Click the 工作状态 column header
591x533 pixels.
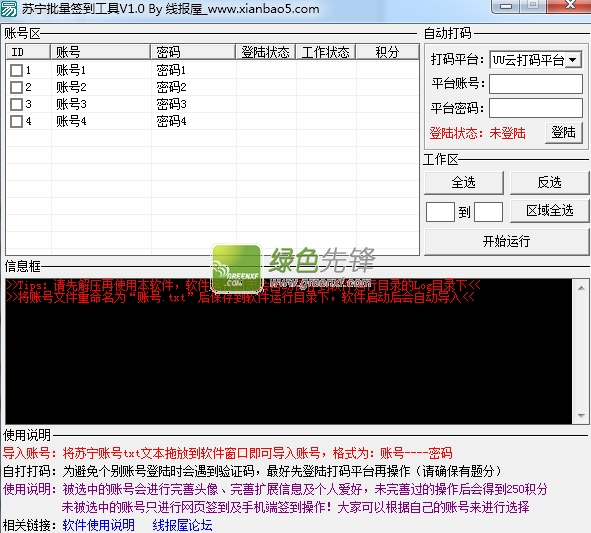click(x=326, y=52)
